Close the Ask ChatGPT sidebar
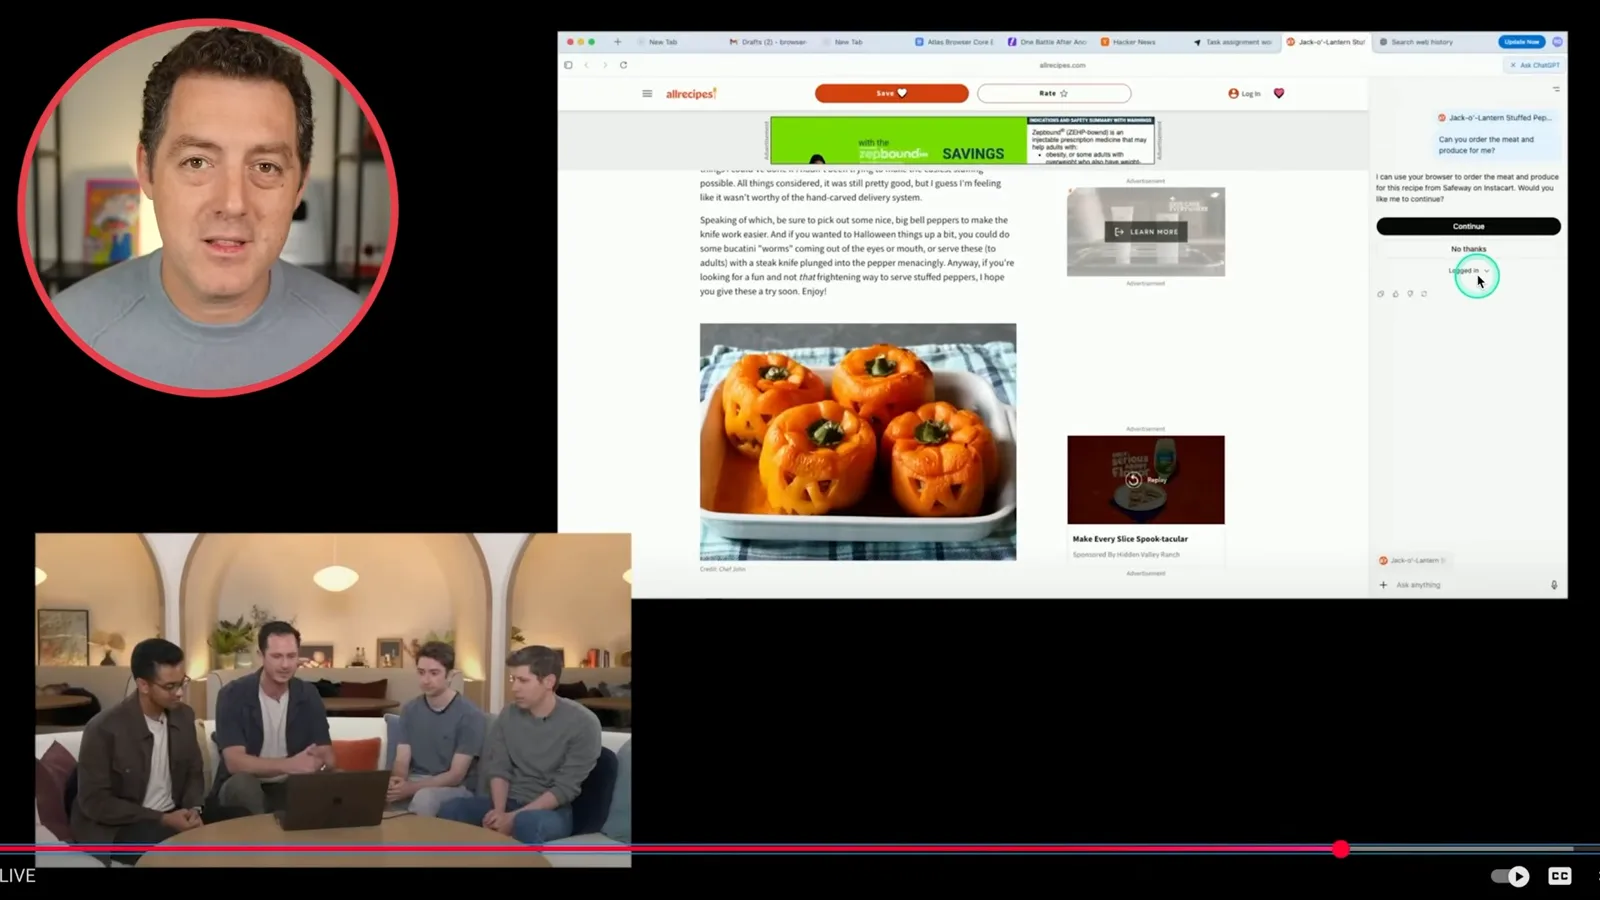Screen dimensions: 1600x900 (x=1513, y=65)
